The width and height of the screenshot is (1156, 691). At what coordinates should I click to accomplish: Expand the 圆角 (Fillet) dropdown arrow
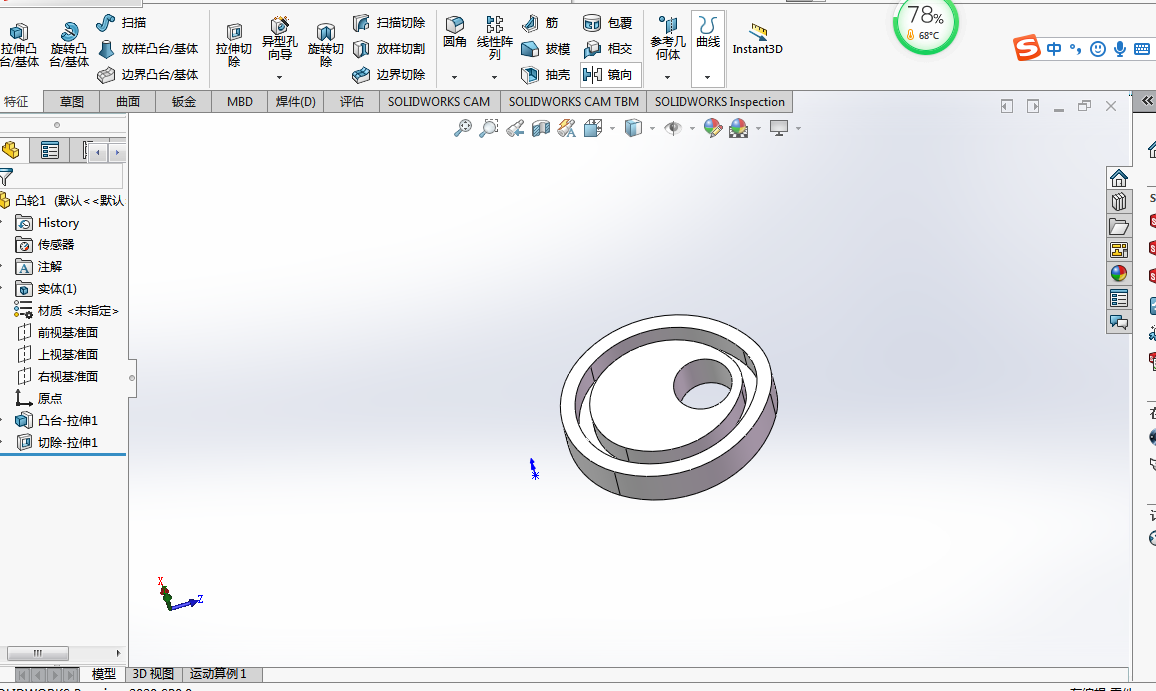[x=454, y=77]
